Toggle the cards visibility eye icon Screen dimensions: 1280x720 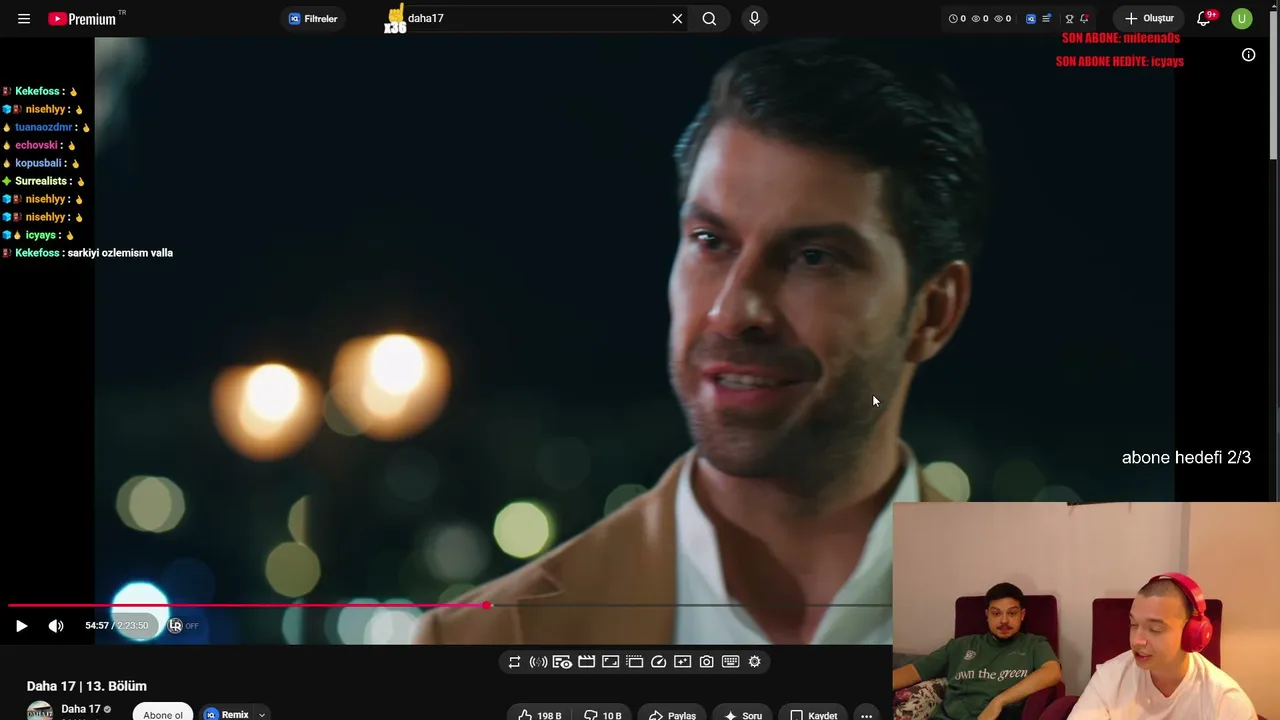click(x=562, y=662)
